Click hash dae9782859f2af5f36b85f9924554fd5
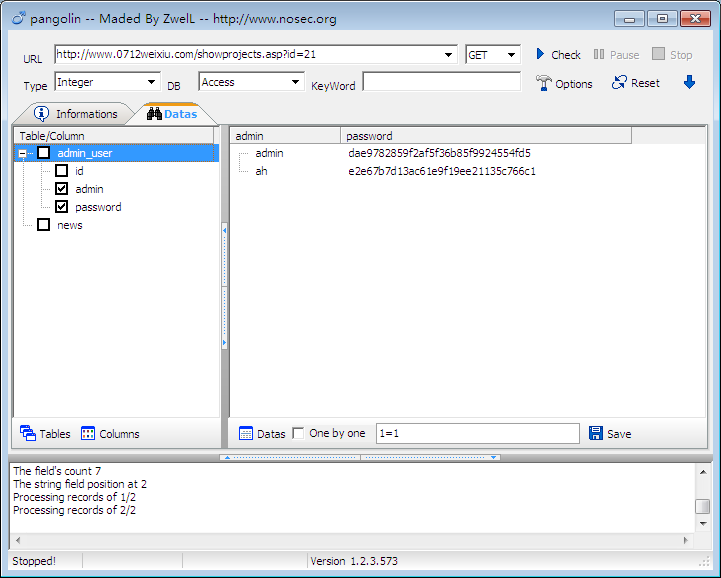This screenshot has width=721, height=578. [x=439, y=153]
